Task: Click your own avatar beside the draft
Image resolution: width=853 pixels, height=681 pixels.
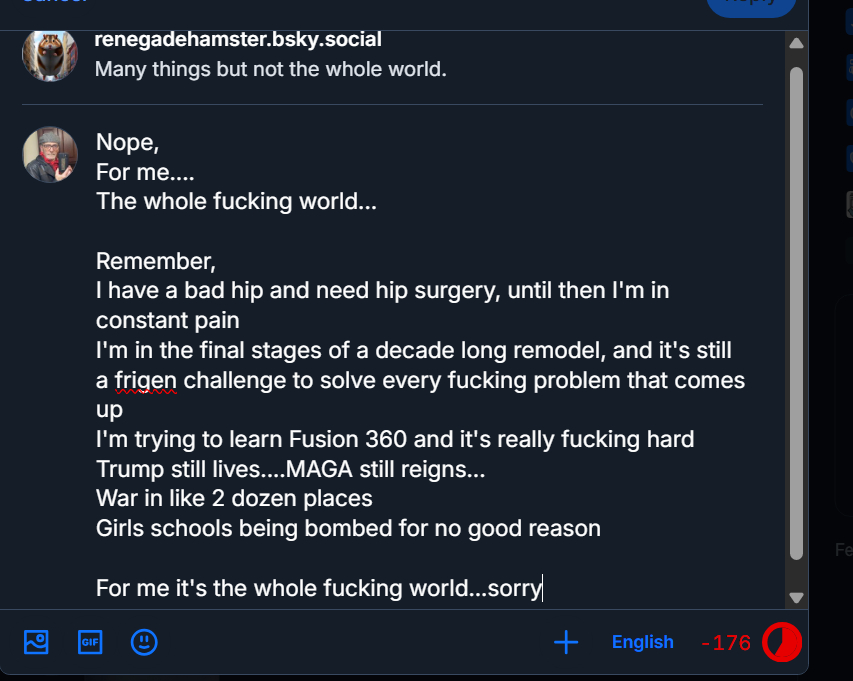Action: point(50,155)
